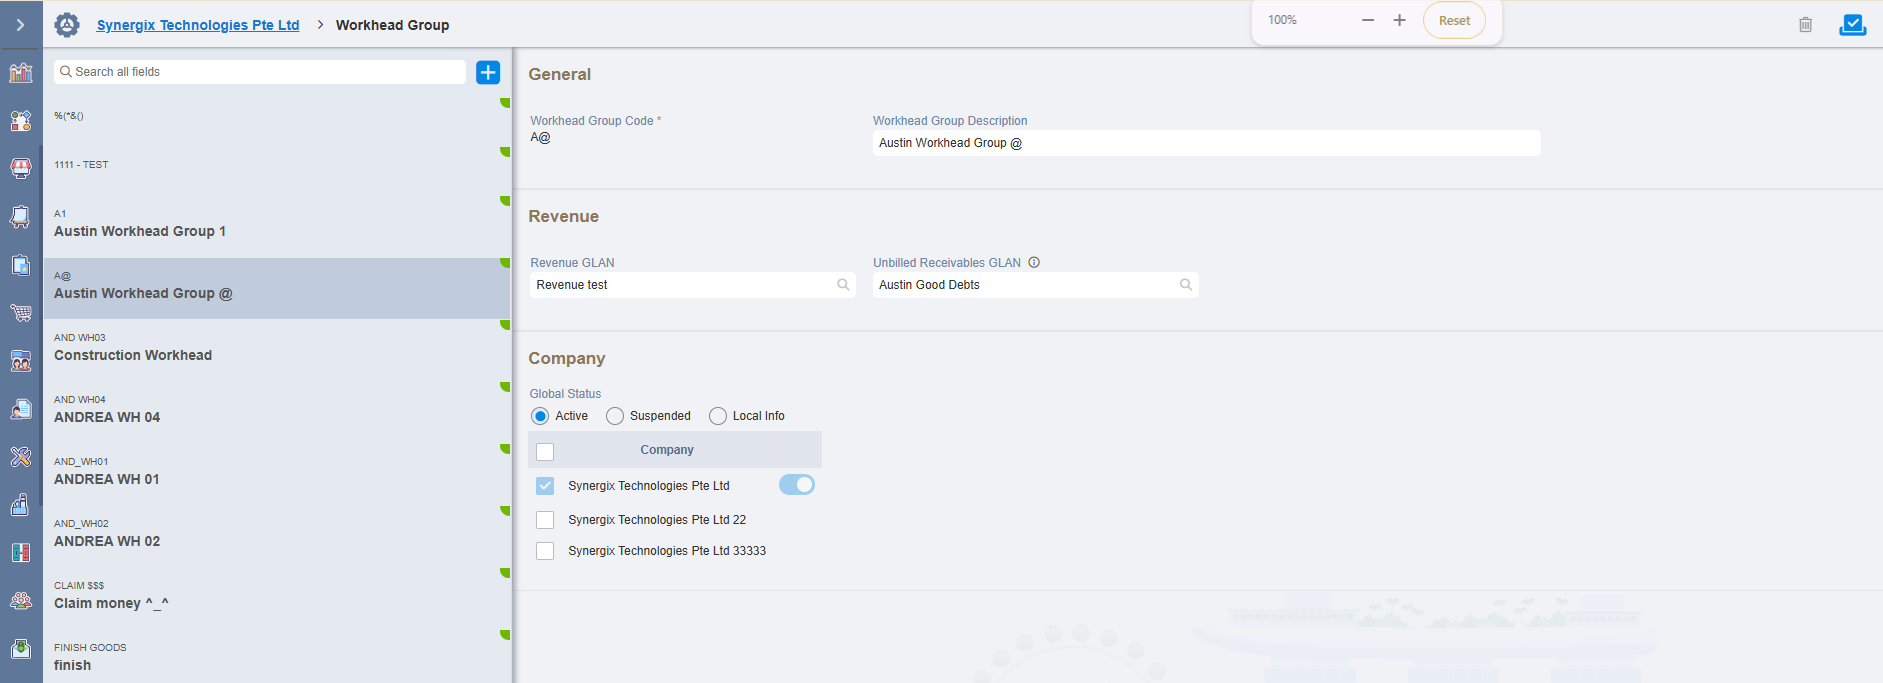Open Unbilled Receivables GLAN lookup search

[x=1186, y=285]
